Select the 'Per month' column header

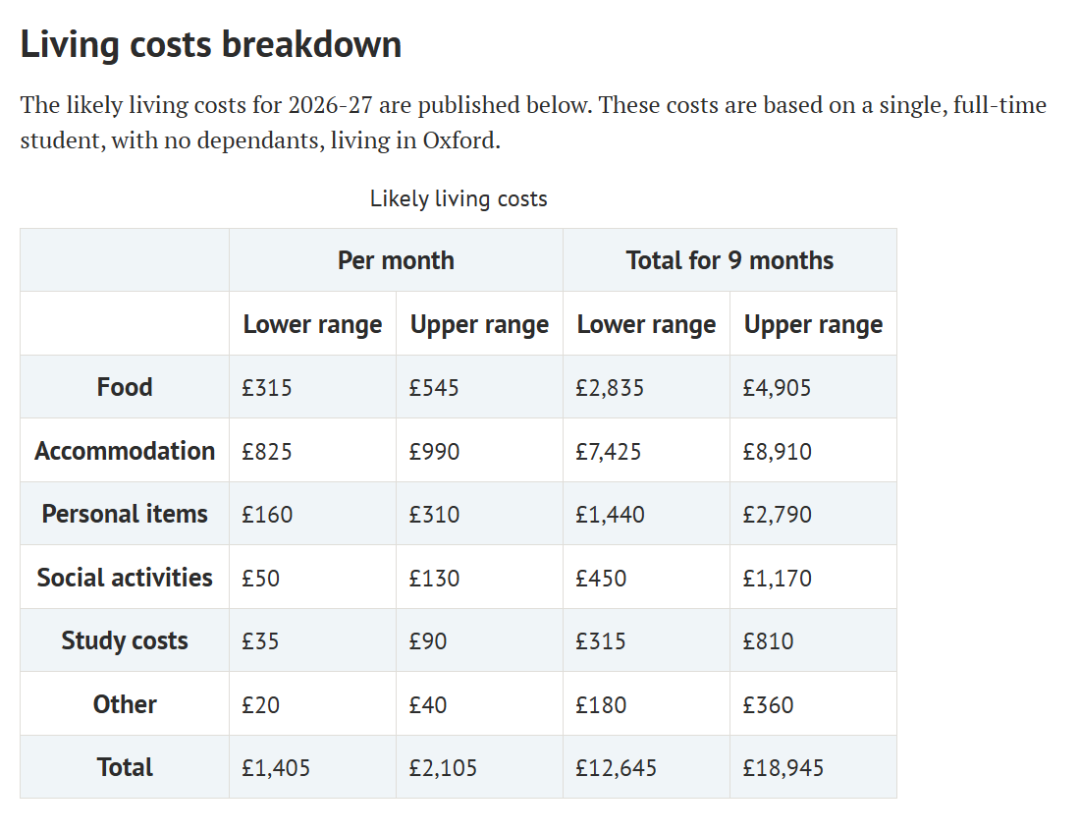pyautogui.click(x=396, y=260)
